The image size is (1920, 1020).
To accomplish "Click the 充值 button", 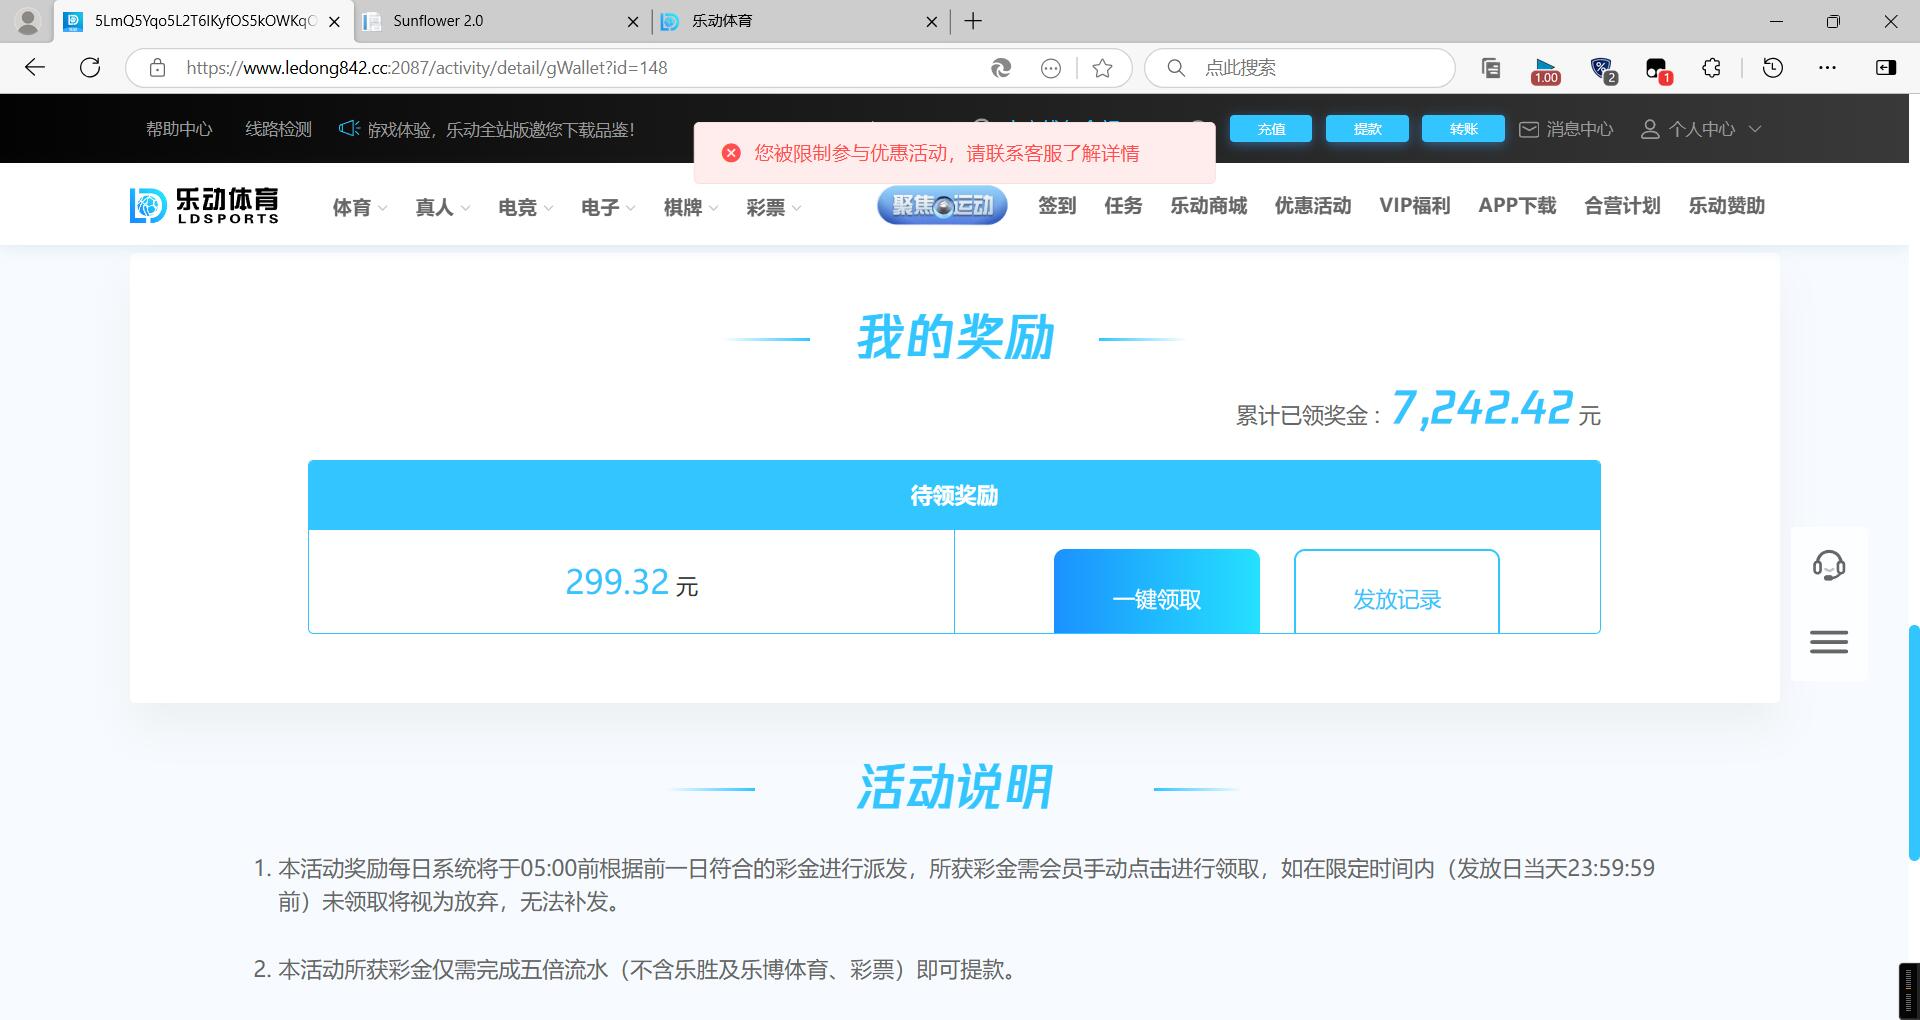I will pyautogui.click(x=1271, y=129).
